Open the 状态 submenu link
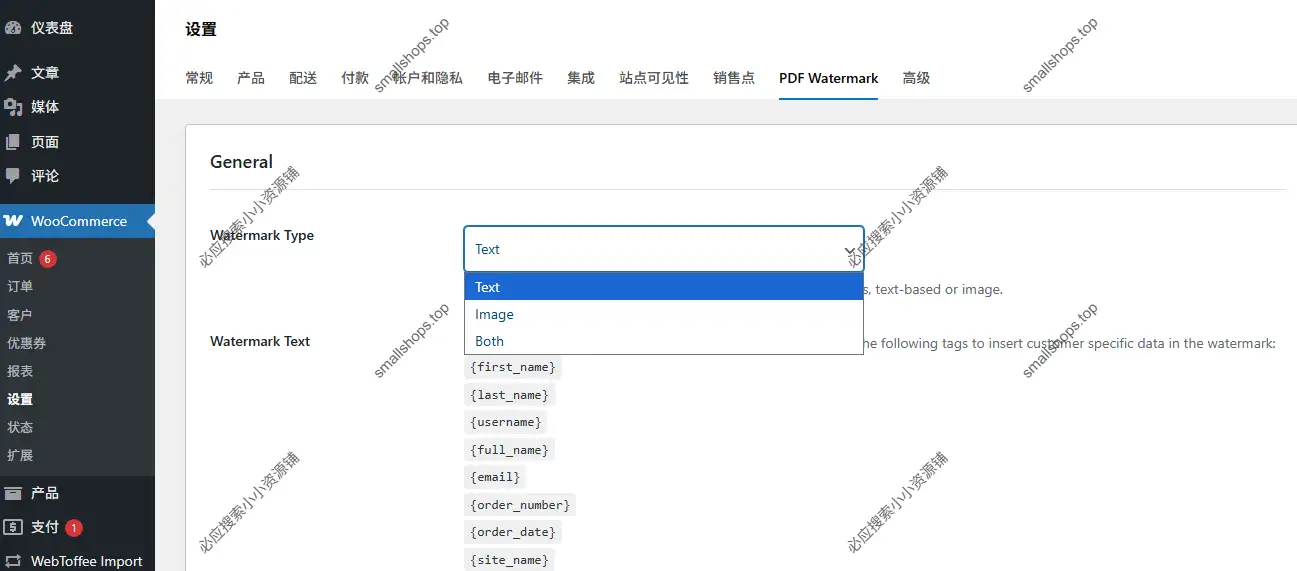This screenshot has height=571, width=1297. [x=20, y=427]
